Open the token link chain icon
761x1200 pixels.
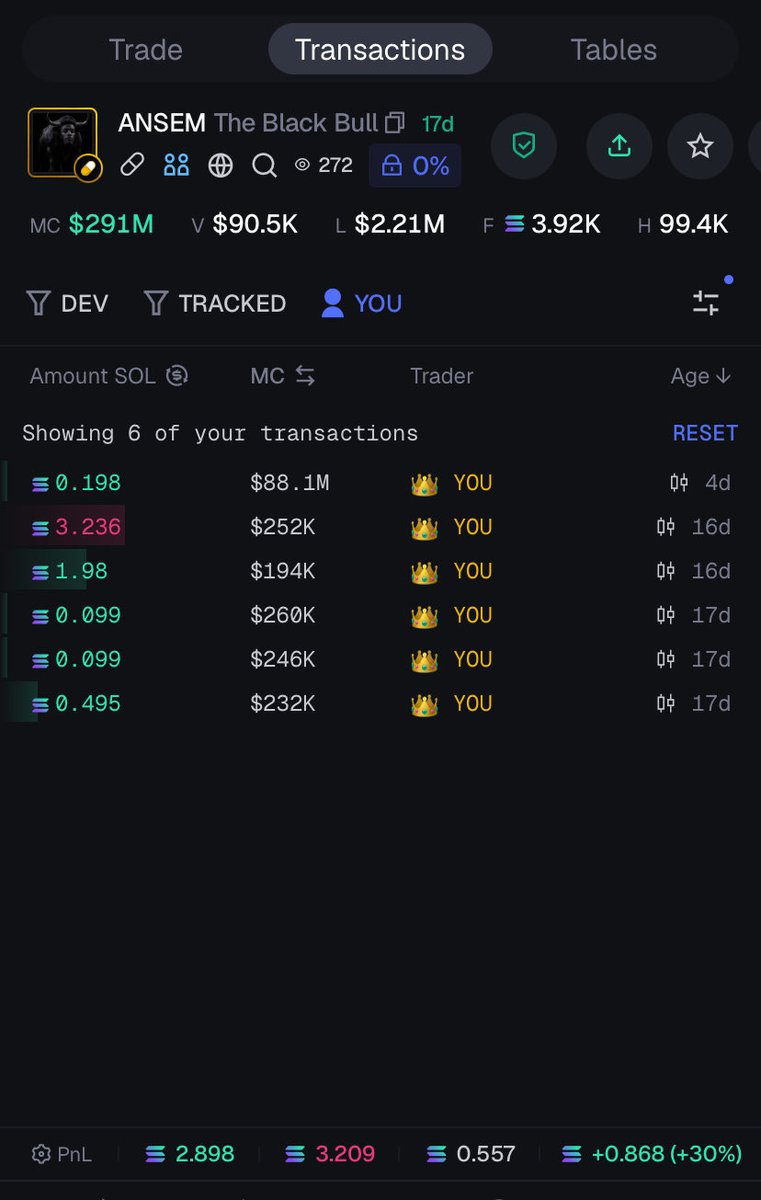click(132, 165)
